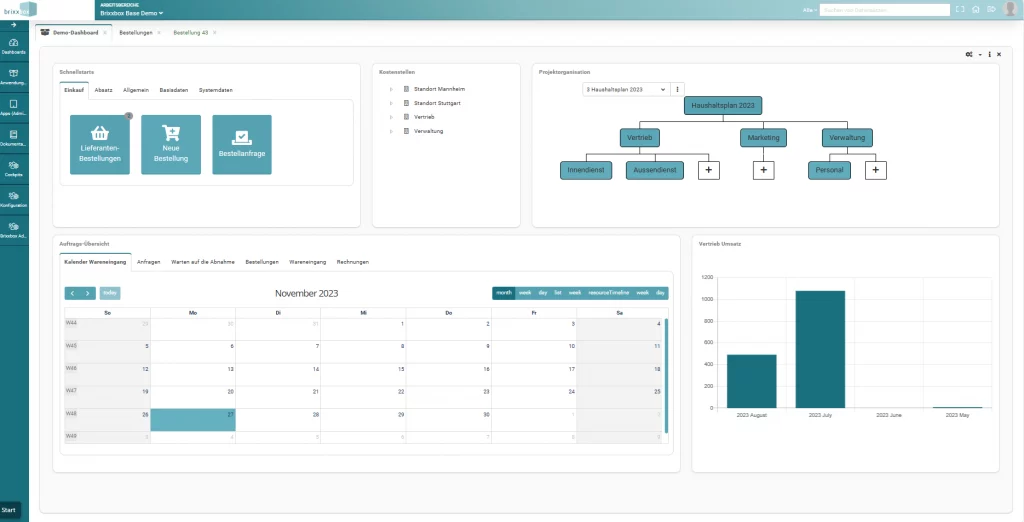
Task: Switch calendar to list view
Action: 558,293
